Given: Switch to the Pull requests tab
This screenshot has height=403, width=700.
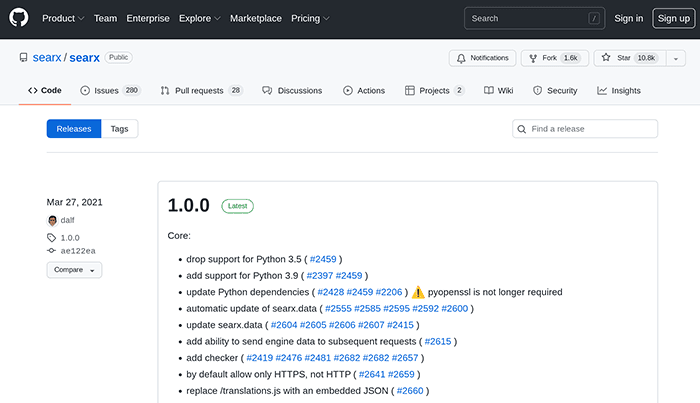Looking at the screenshot, I should [201, 91].
